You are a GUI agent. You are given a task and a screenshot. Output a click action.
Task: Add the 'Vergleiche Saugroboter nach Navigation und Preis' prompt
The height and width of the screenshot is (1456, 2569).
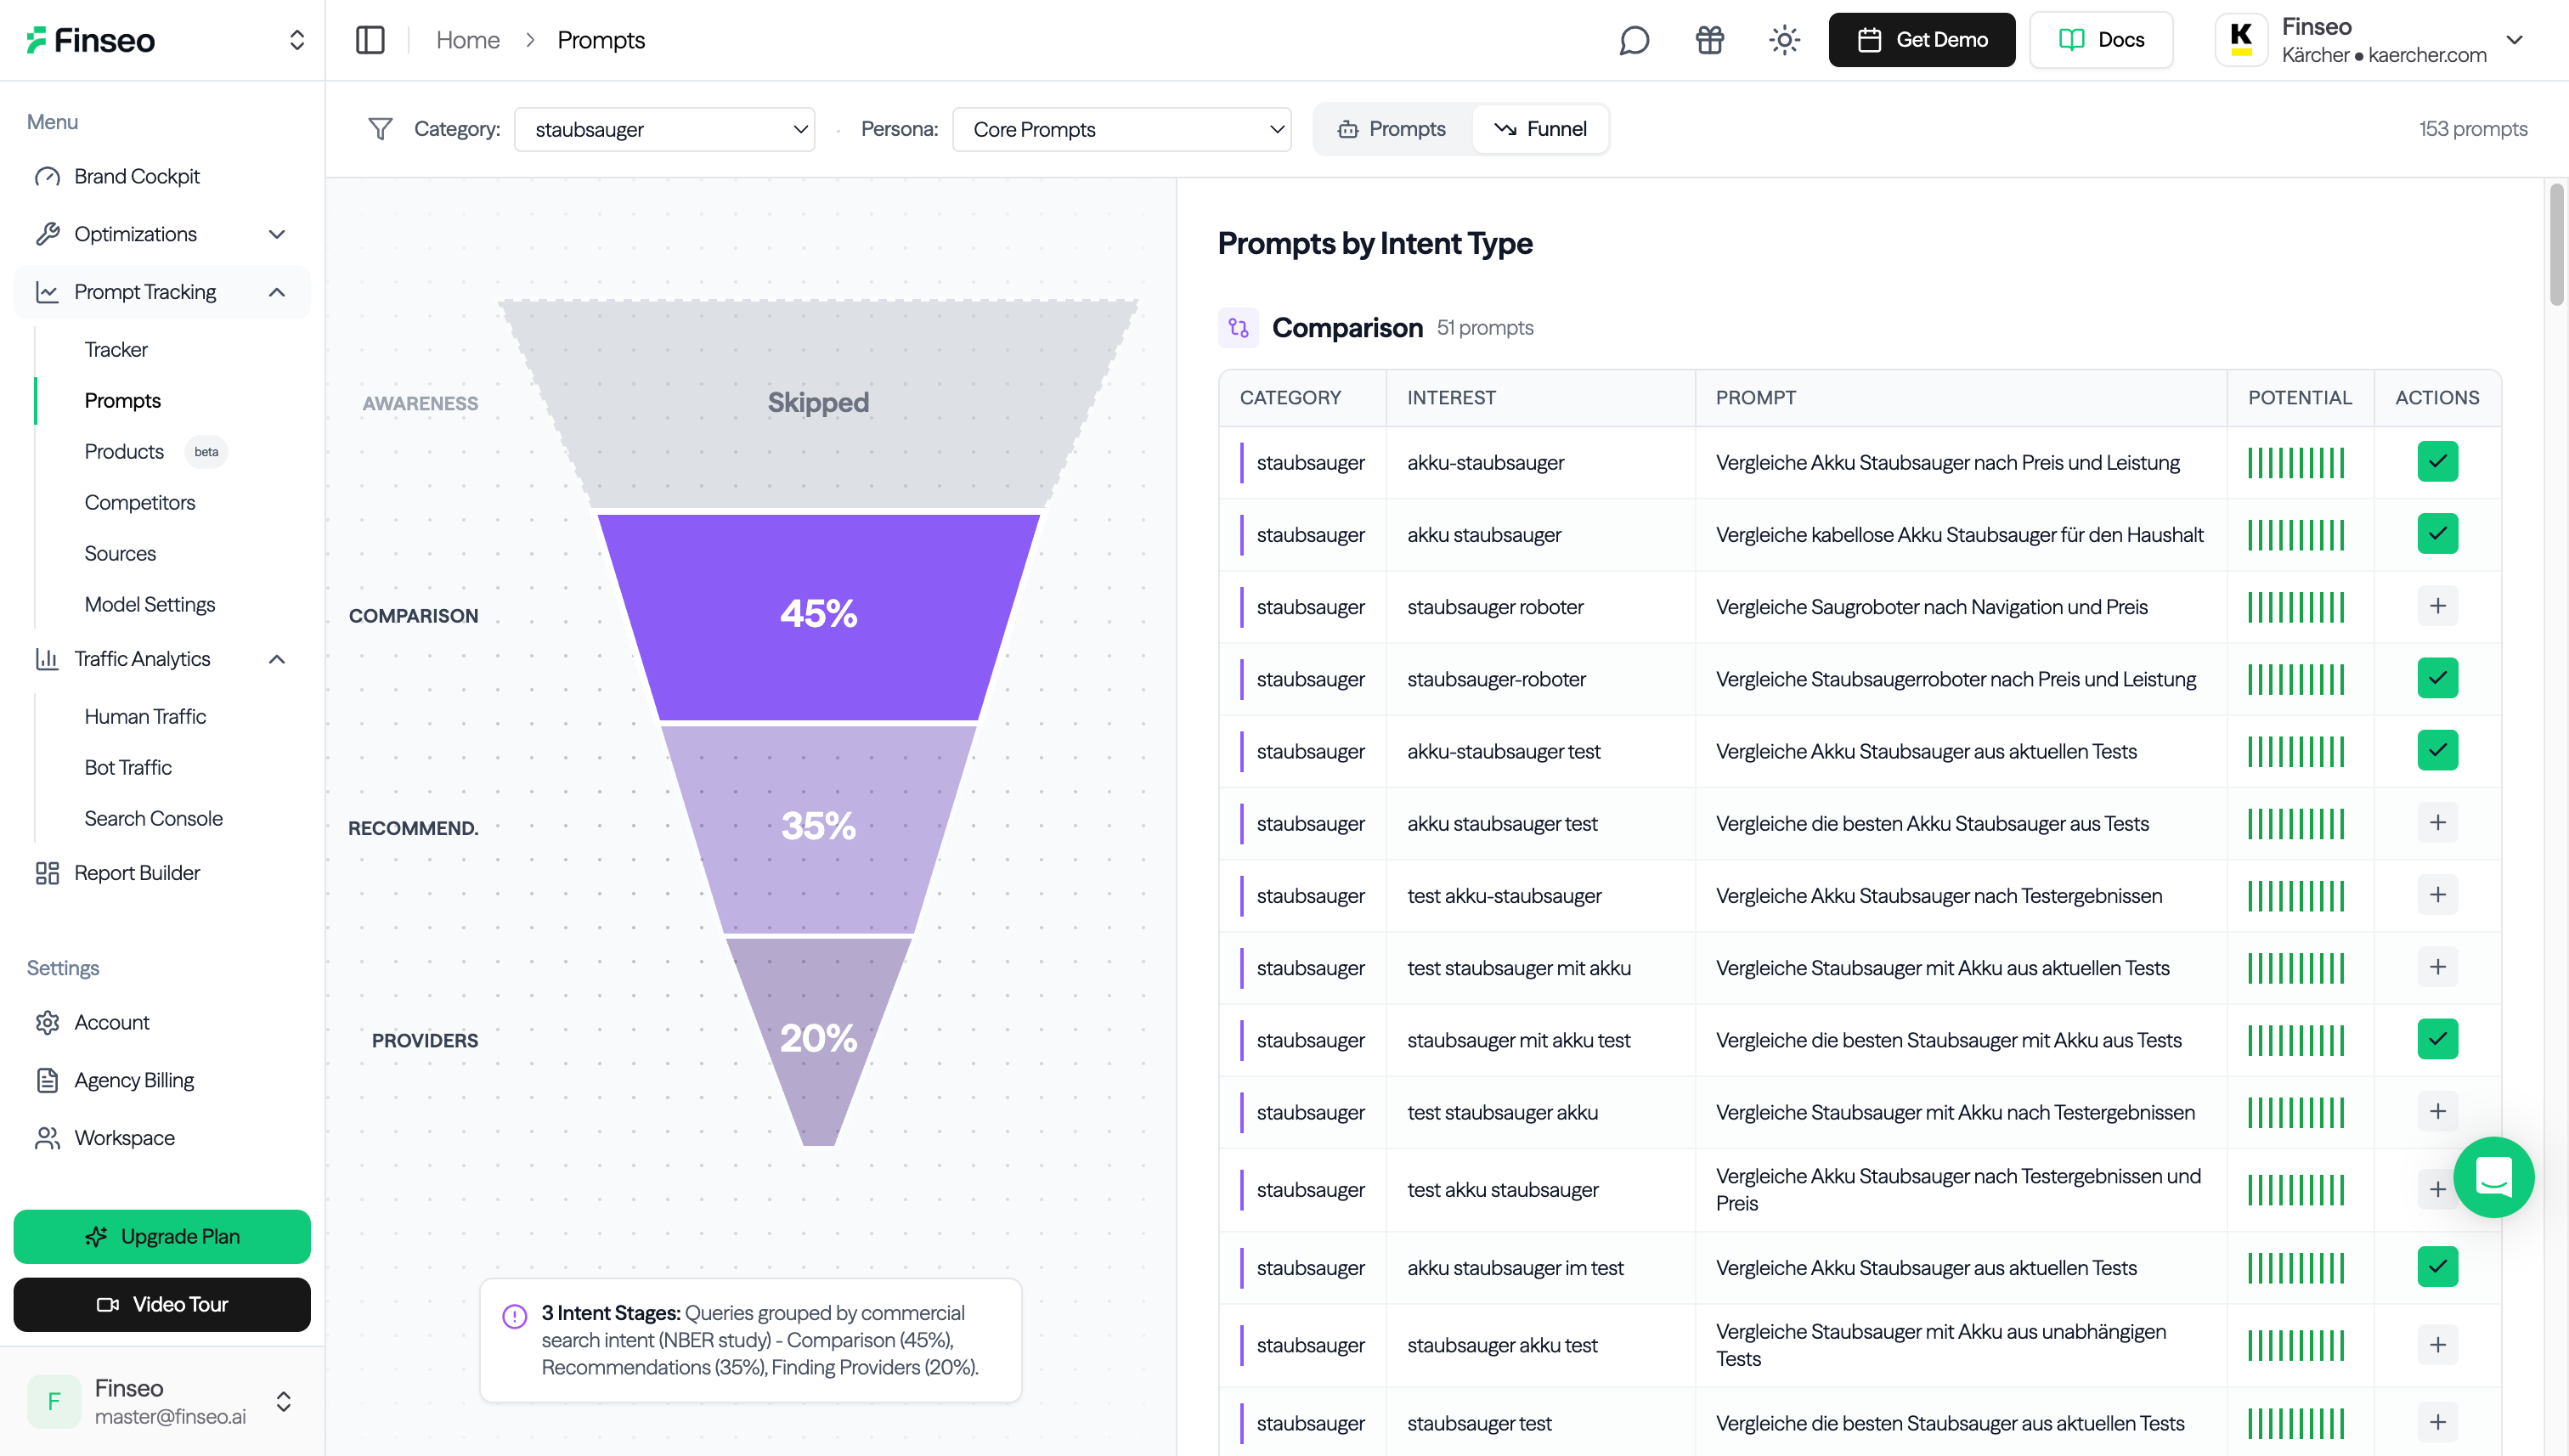click(x=2437, y=606)
